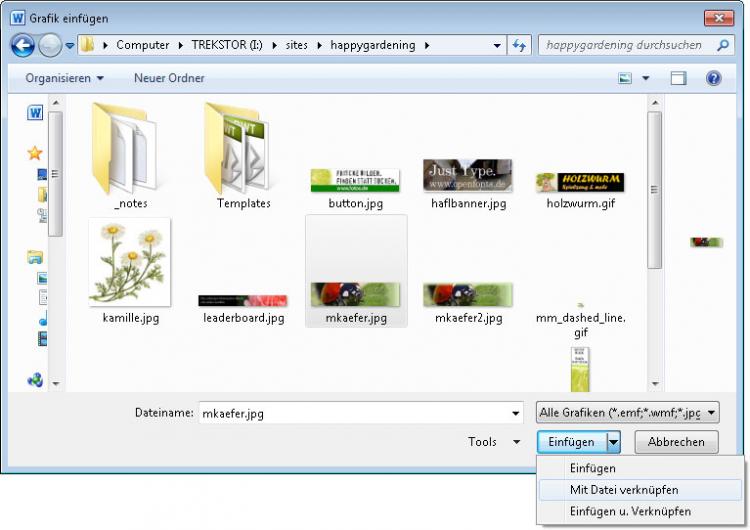Expand the Organisieren dropdown menu
Image resolution: width=750 pixels, height=530 pixels.
point(65,78)
